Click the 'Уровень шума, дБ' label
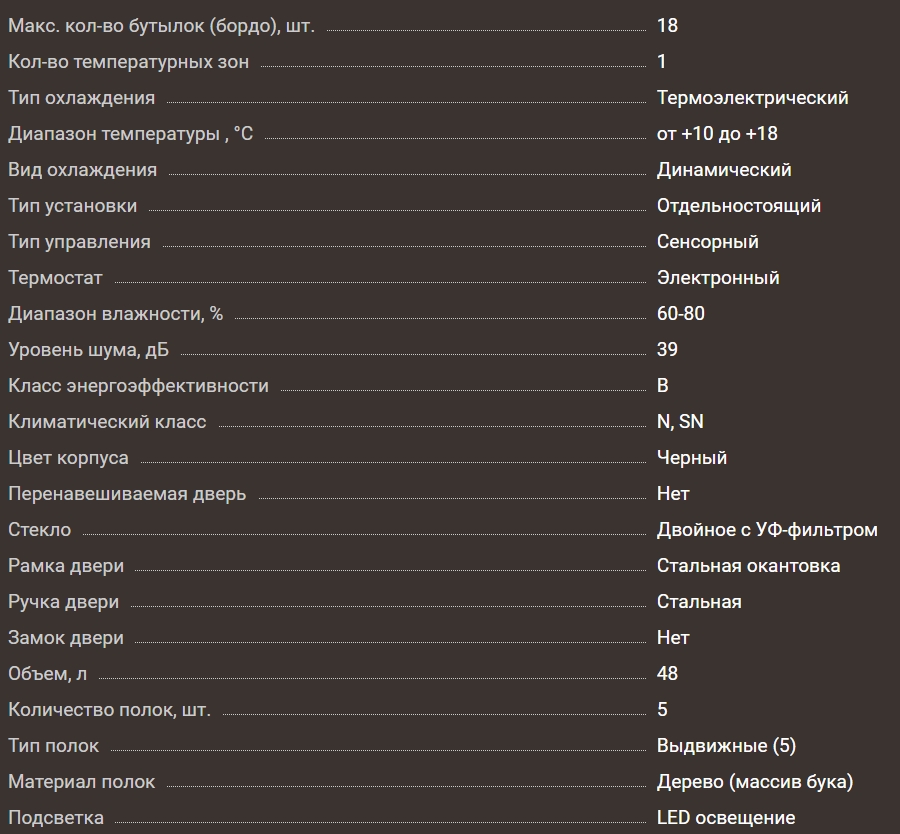Screen dimensions: 900x834 click(89, 350)
